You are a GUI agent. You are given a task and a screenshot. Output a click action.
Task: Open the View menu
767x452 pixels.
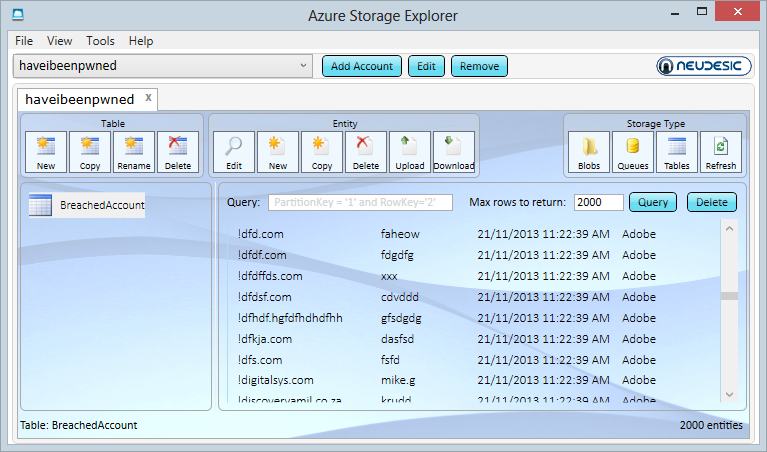[x=60, y=41]
